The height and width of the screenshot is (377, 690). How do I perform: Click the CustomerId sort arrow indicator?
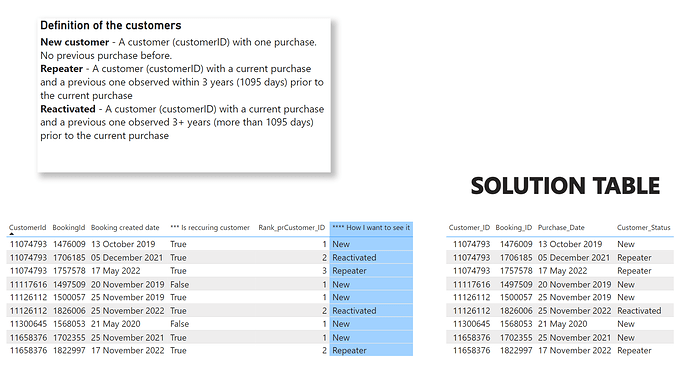pyautogui.click(x=11, y=234)
